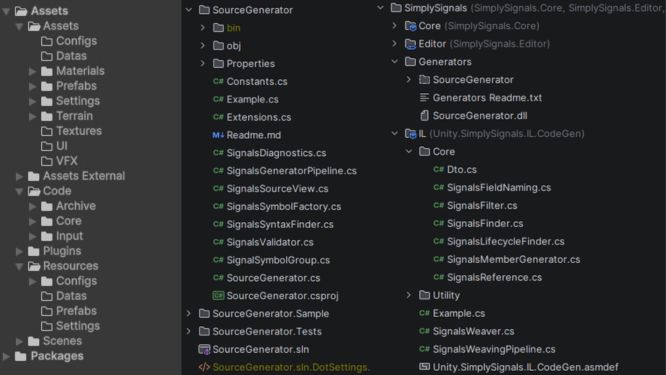Click the assembly folder icon for Core (SimplySignals.Core)
Screen dimensions: 666x375
[x=410, y=26]
